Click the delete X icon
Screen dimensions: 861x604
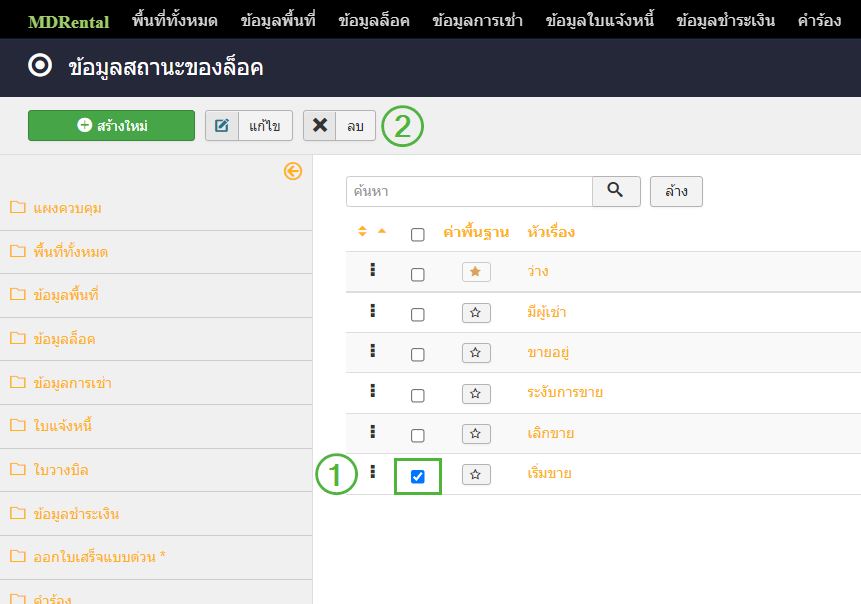(x=320, y=126)
